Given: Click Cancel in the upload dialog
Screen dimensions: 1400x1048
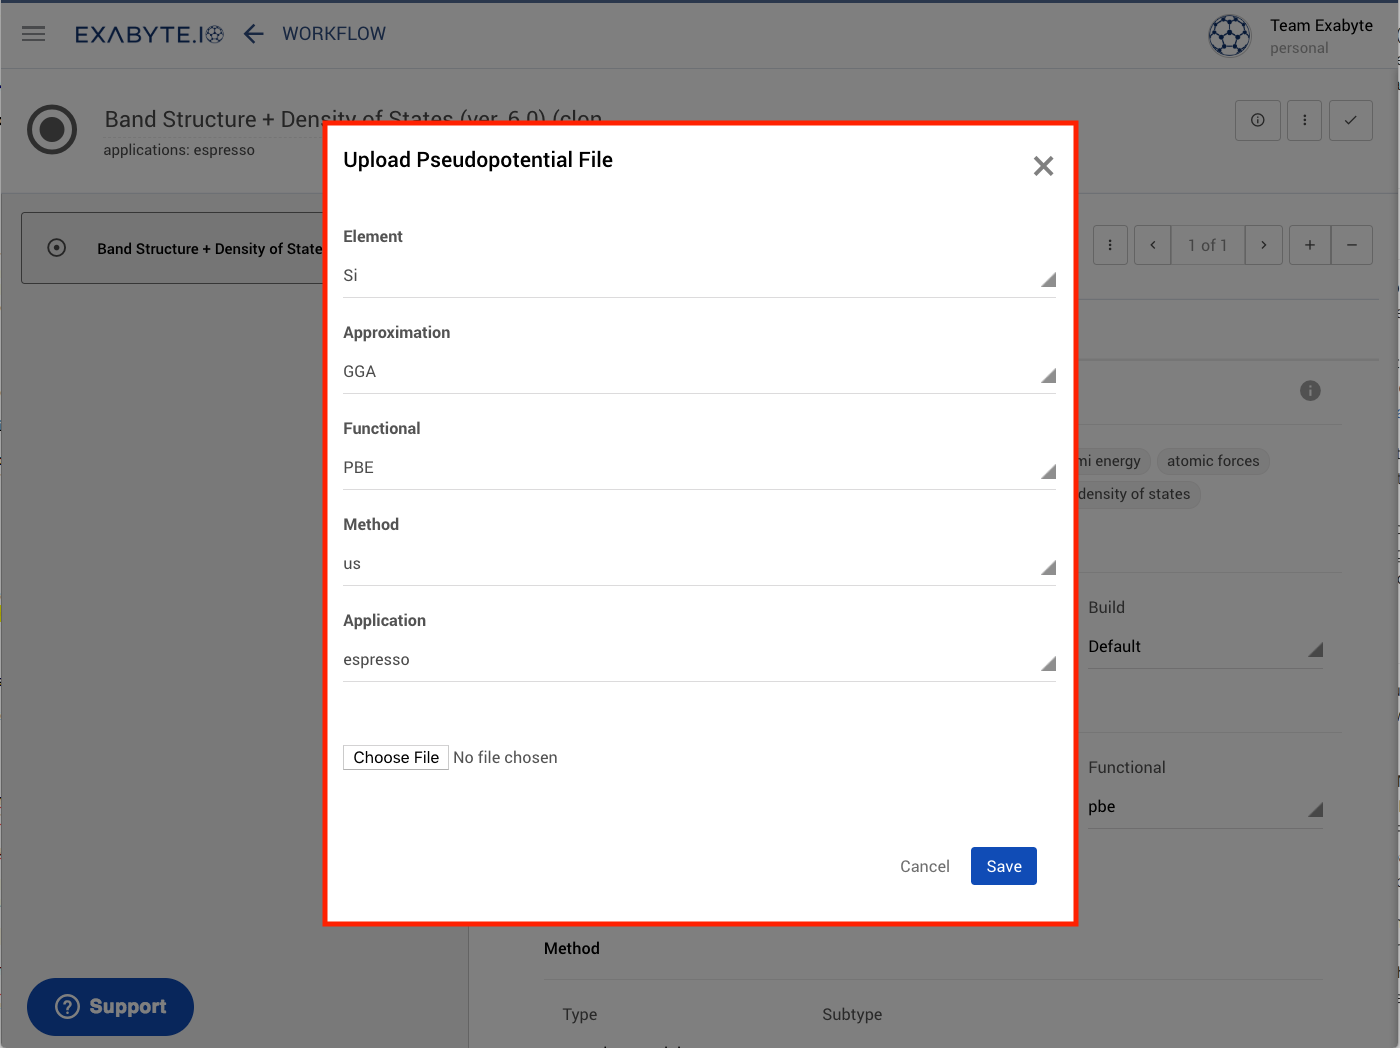Looking at the screenshot, I should 924,866.
